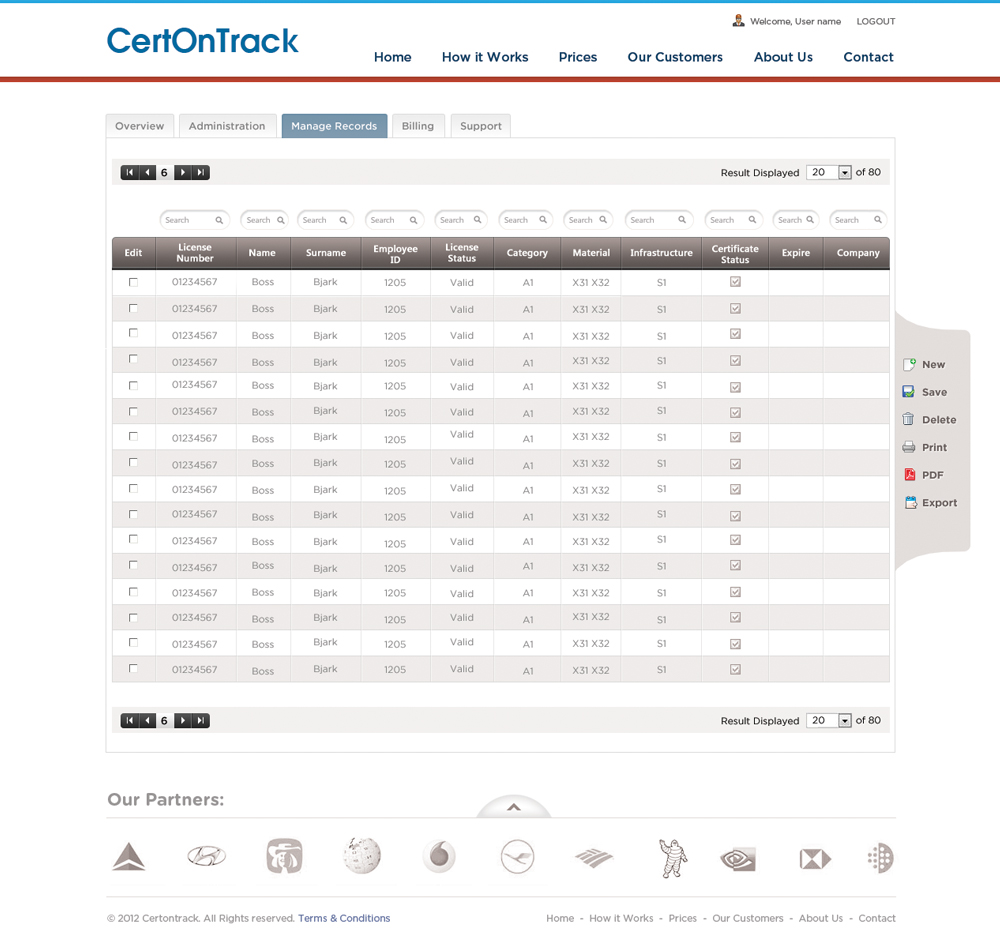Click the Print icon in side panel
The image size is (1000, 937).
pyautogui.click(x=909, y=447)
